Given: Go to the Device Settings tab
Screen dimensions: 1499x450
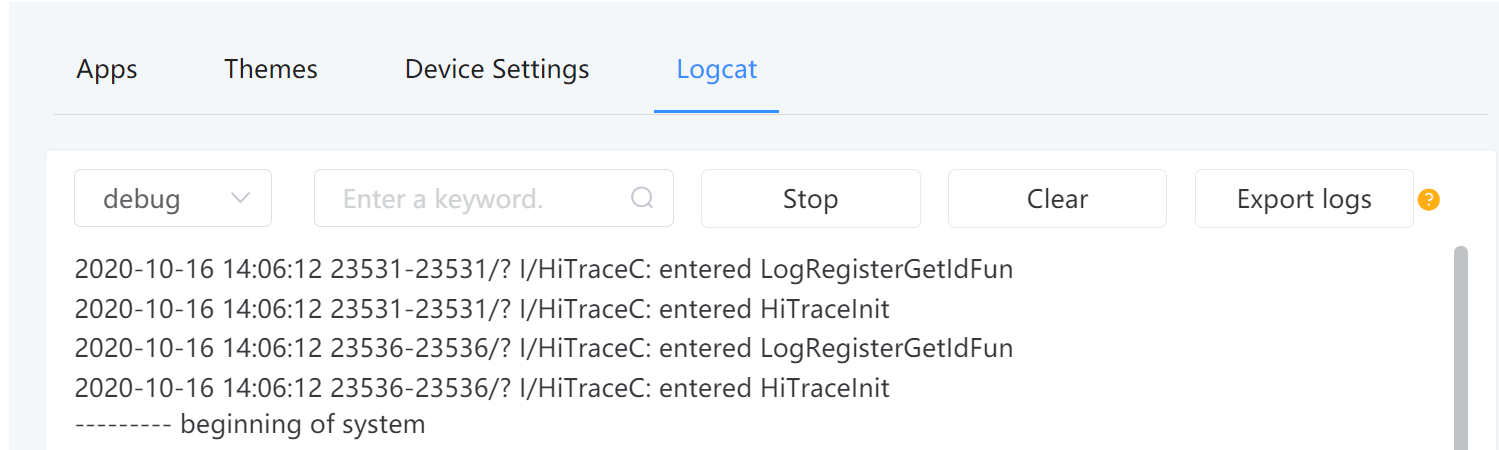Looking at the screenshot, I should pyautogui.click(x=497, y=69).
